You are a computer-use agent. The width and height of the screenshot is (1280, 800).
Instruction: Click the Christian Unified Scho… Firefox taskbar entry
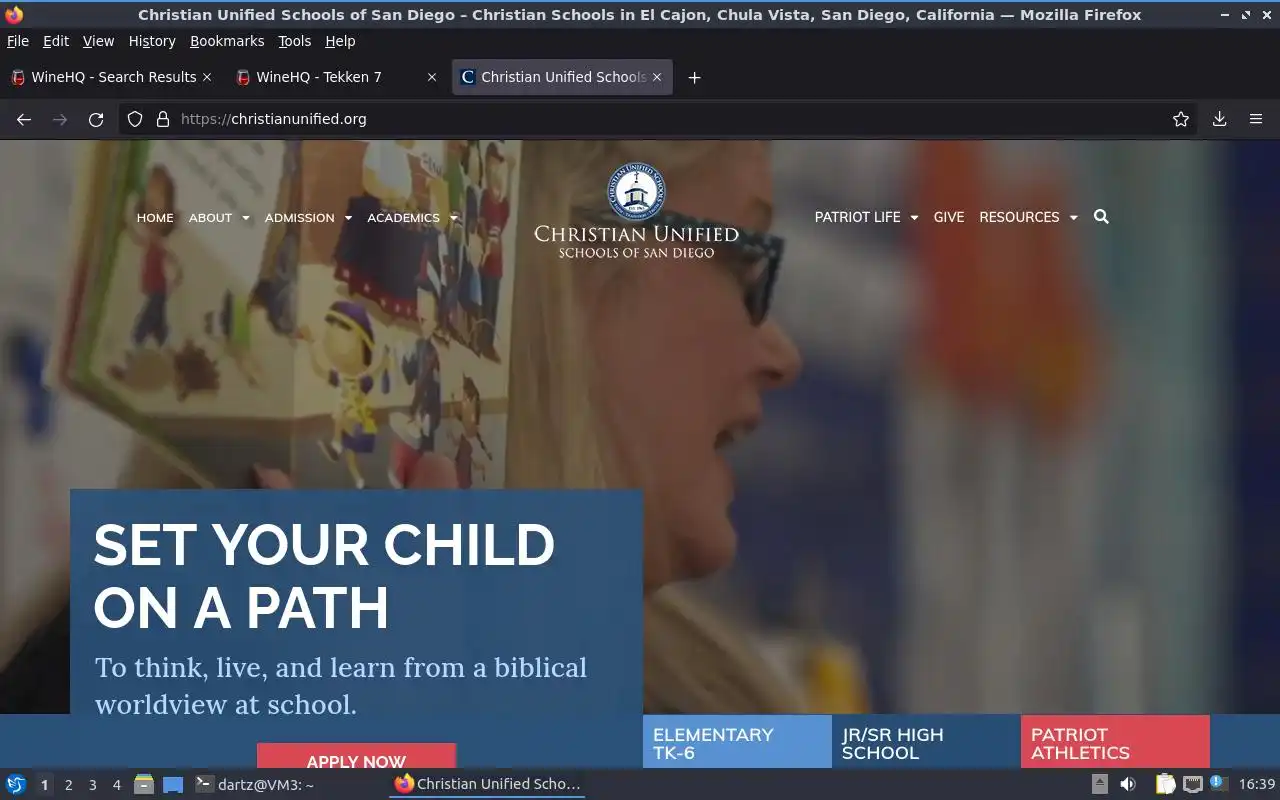[487, 784]
